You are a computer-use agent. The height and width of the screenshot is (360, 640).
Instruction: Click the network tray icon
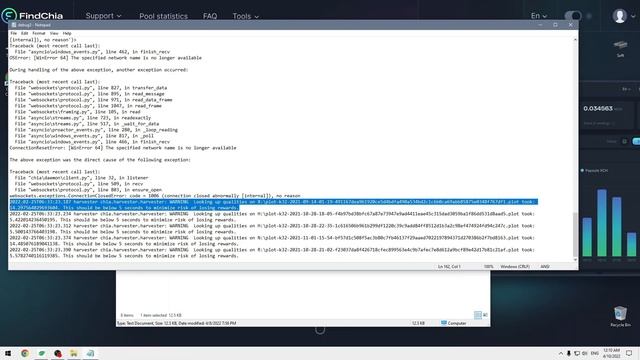tap(577, 353)
